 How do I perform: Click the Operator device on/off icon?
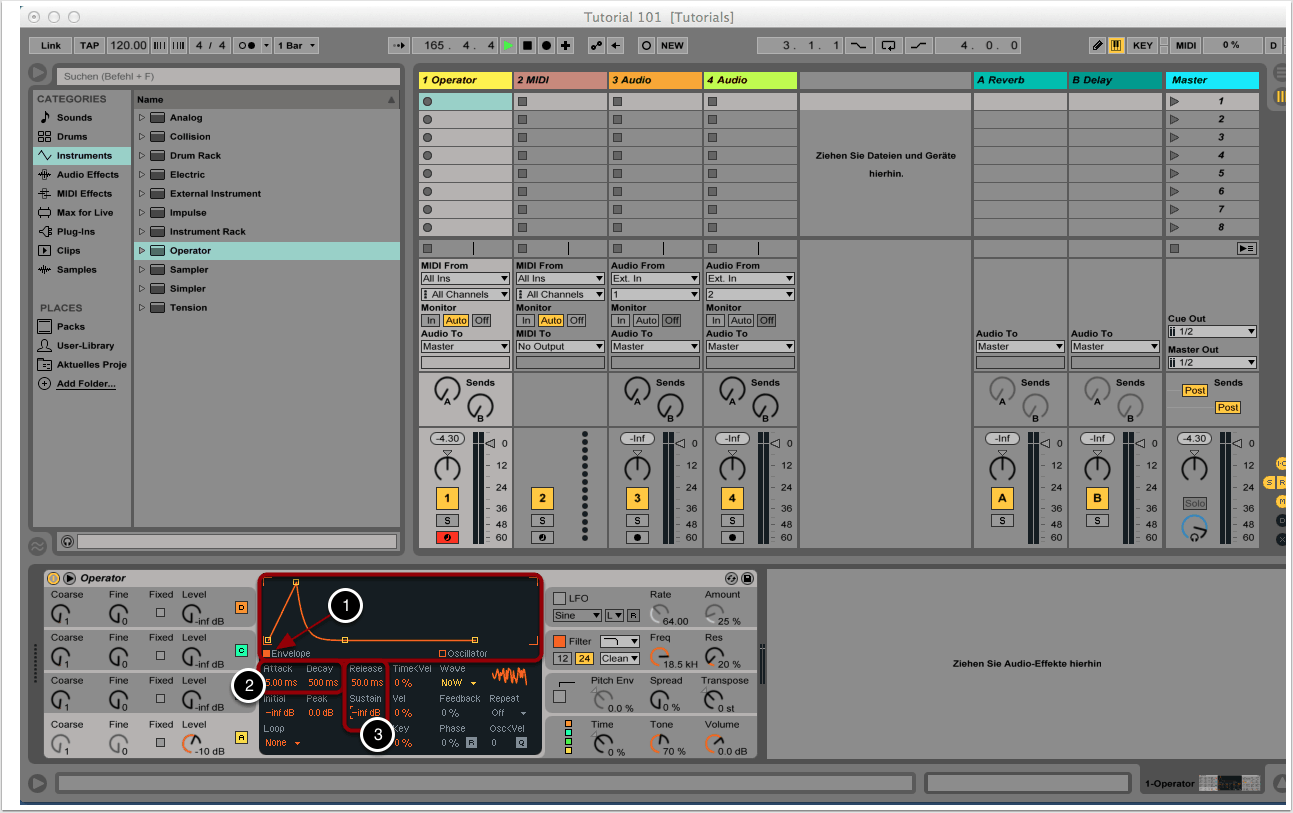54,578
